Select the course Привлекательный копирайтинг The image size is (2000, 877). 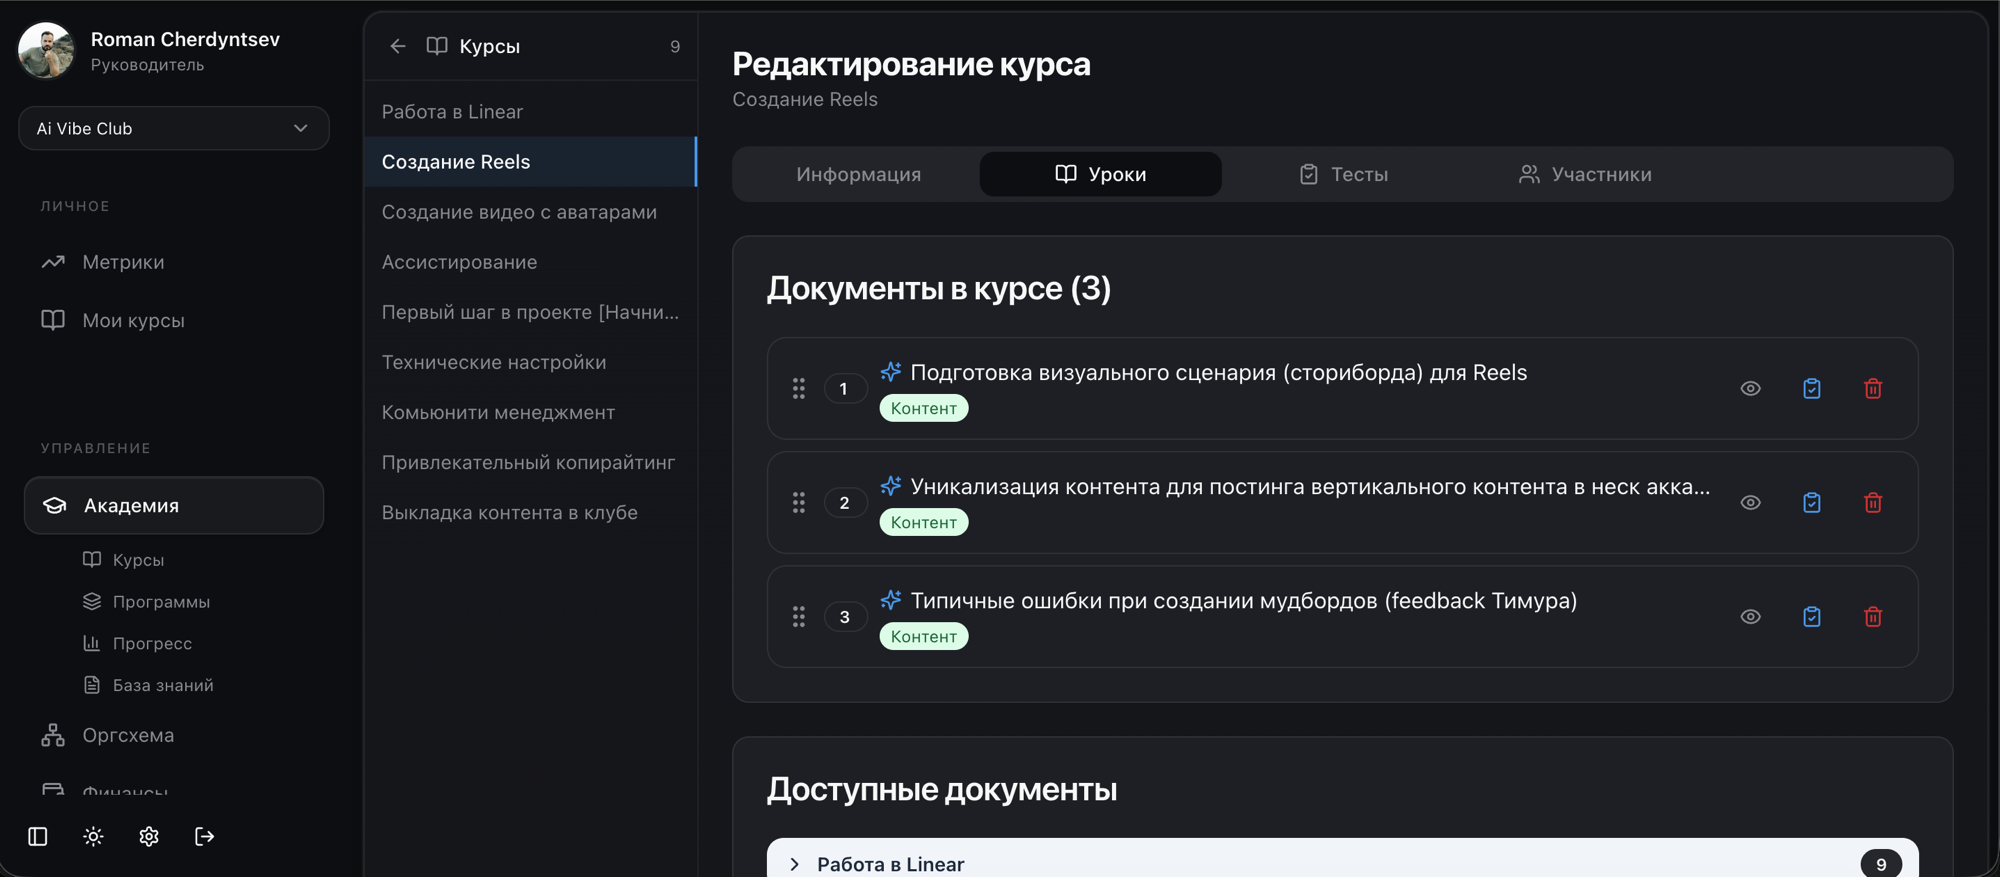click(x=531, y=462)
